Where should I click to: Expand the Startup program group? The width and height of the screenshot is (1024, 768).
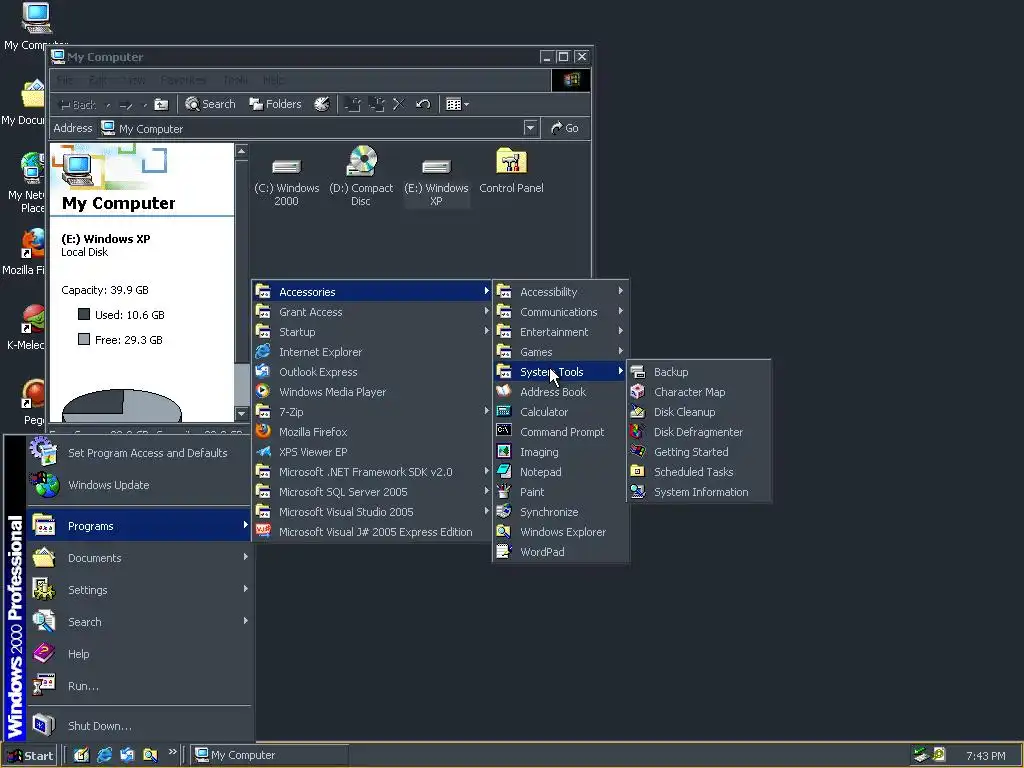[372, 332]
